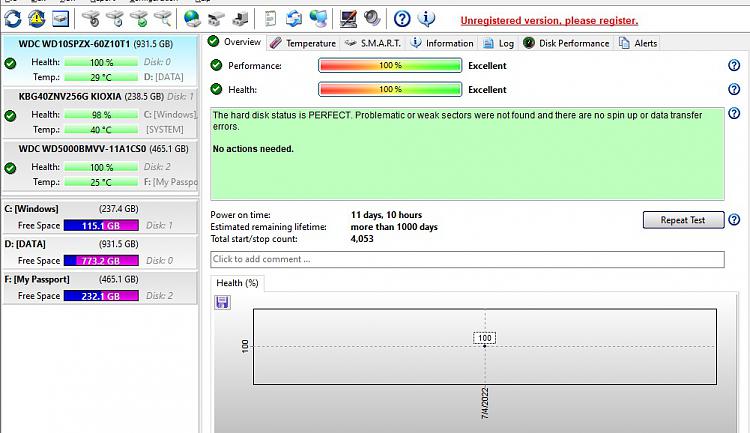Click 'Unregistered version, please register' link
This screenshot has width=750, height=433.
pyautogui.click(x=549, y=21)
